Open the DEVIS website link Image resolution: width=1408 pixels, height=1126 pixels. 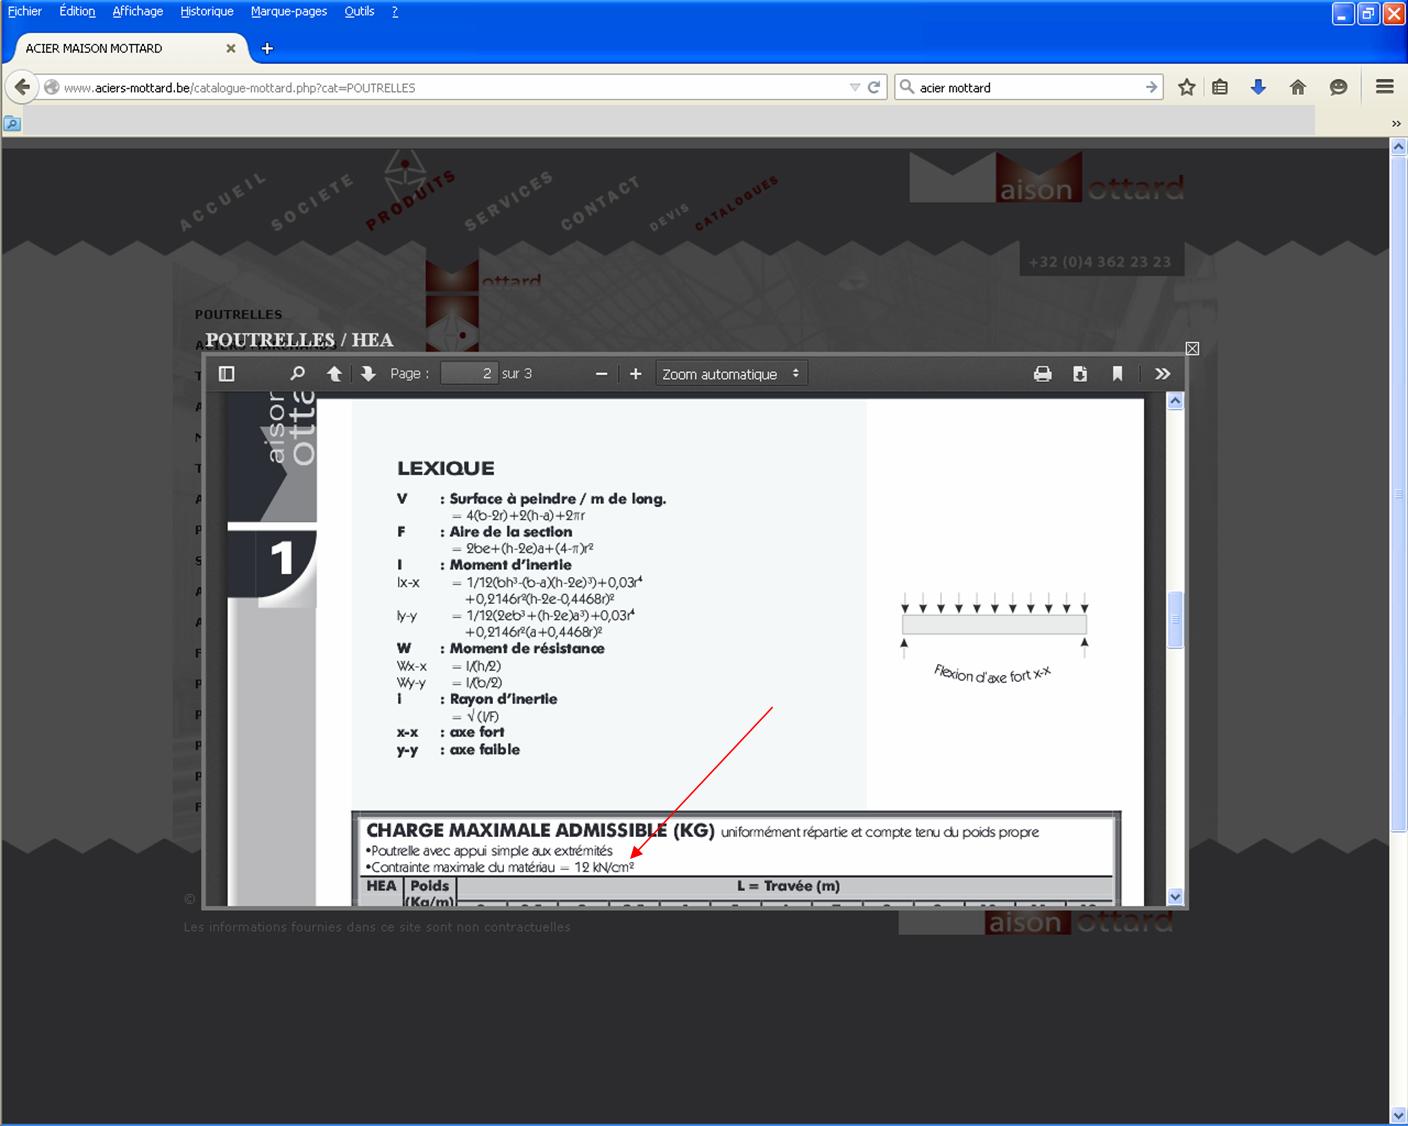(669, 217)
